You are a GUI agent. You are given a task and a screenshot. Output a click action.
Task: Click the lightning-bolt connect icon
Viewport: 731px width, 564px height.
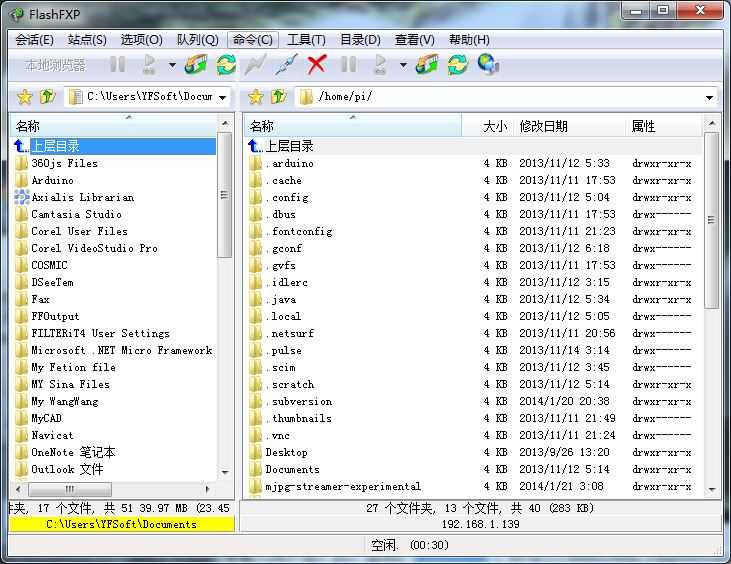255,64
